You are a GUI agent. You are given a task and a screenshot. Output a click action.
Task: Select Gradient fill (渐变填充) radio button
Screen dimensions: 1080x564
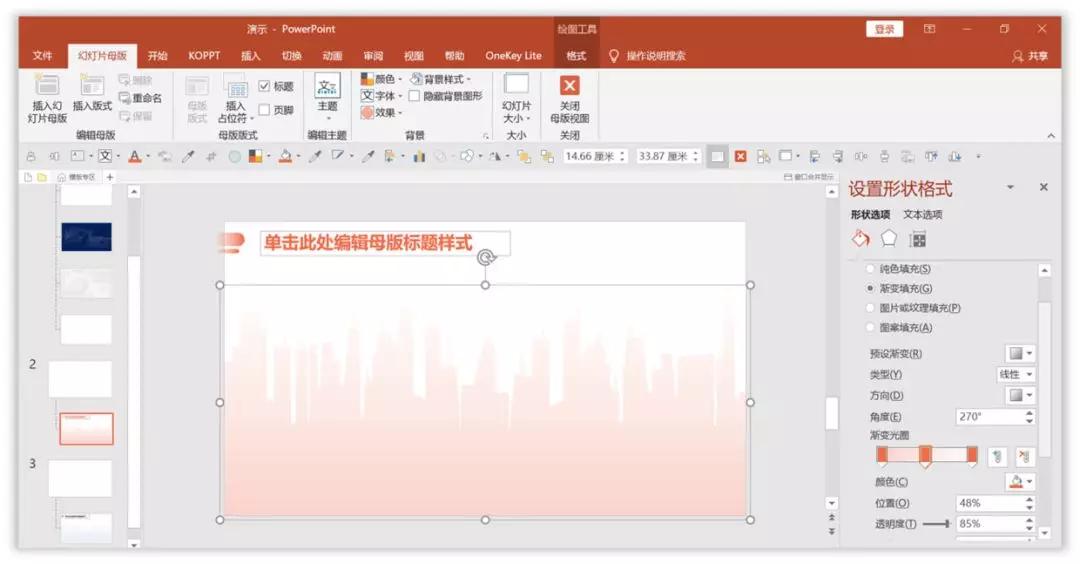870,288
